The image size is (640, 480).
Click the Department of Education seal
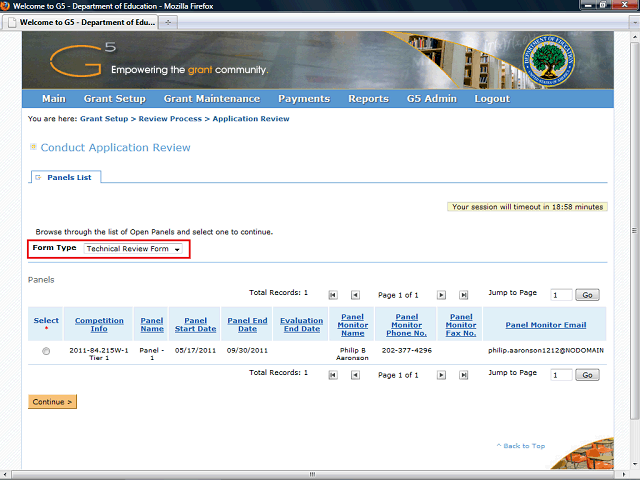(x=546, y=60)
